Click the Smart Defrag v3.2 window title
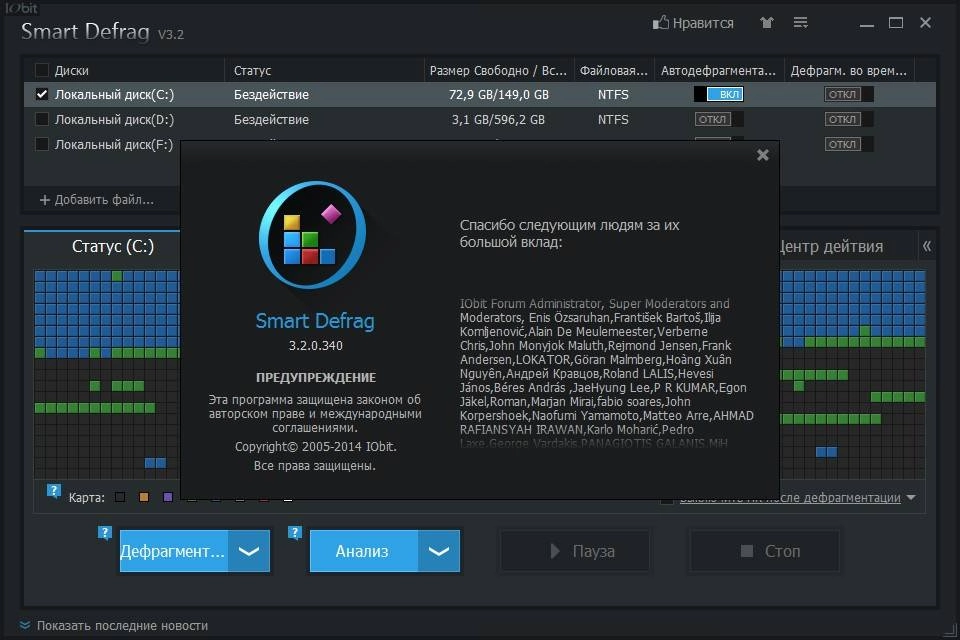The height and width of the screenshot is (640, 960). coord(102,31)
